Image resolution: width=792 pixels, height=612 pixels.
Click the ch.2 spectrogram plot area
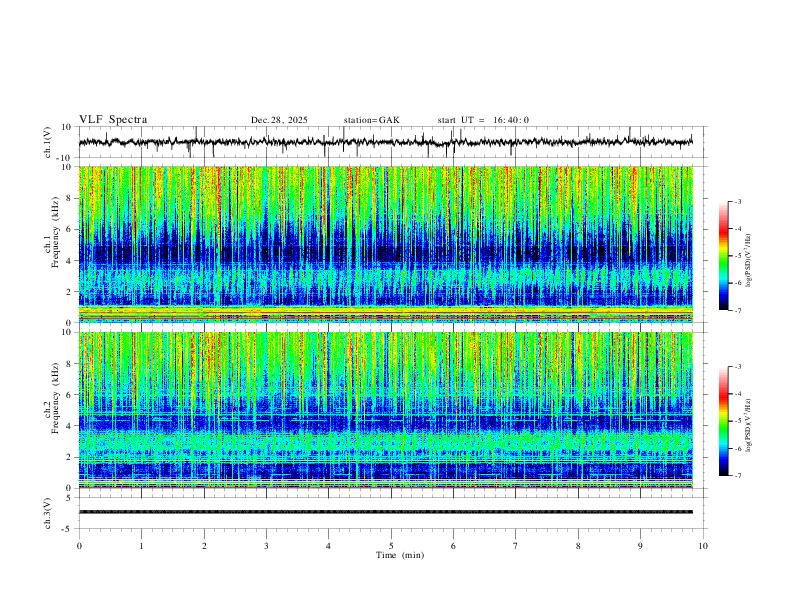tap(386, 410)
